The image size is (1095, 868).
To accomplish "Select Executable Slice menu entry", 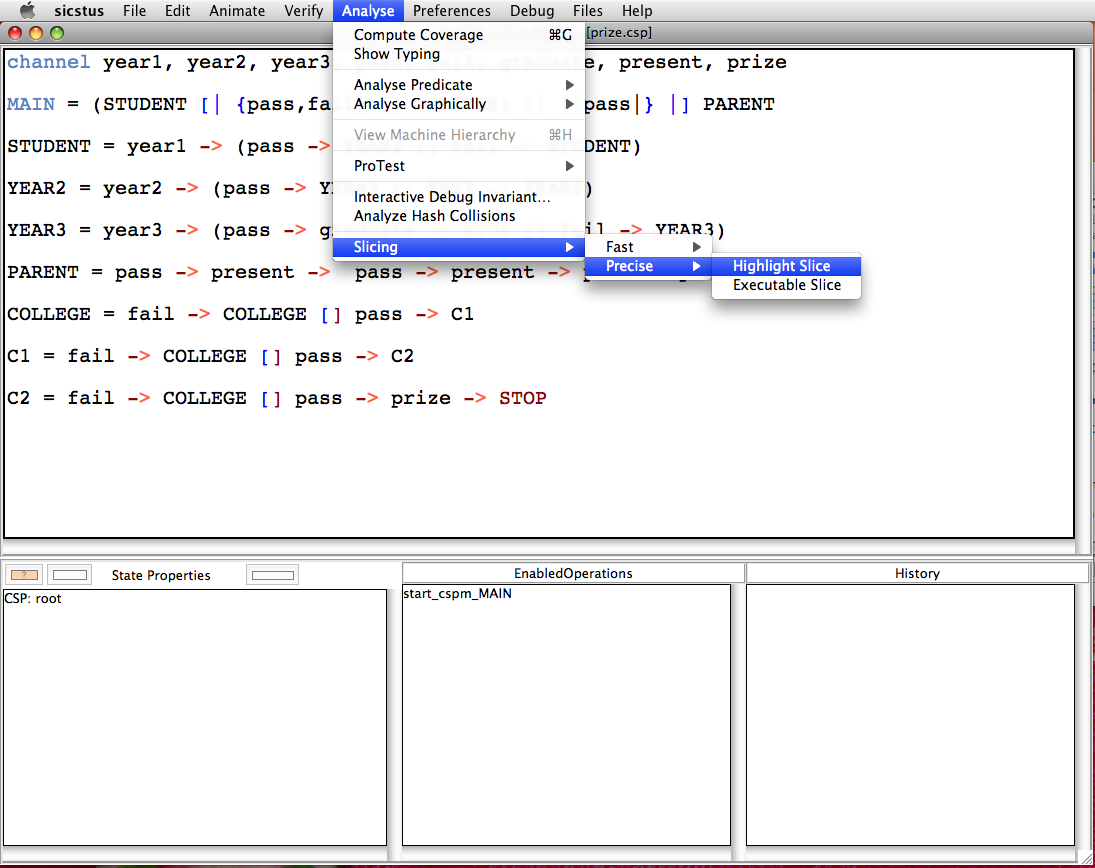I will click(786, 285).
